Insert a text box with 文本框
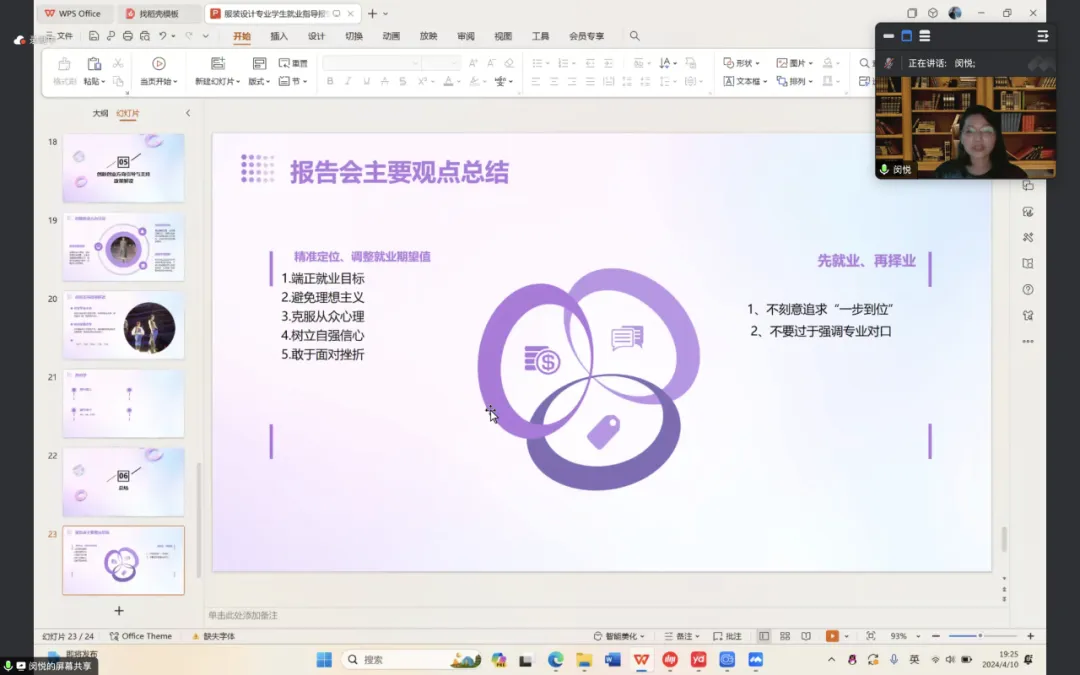The height and width of the screenshot is (675, 1080). 746,81
